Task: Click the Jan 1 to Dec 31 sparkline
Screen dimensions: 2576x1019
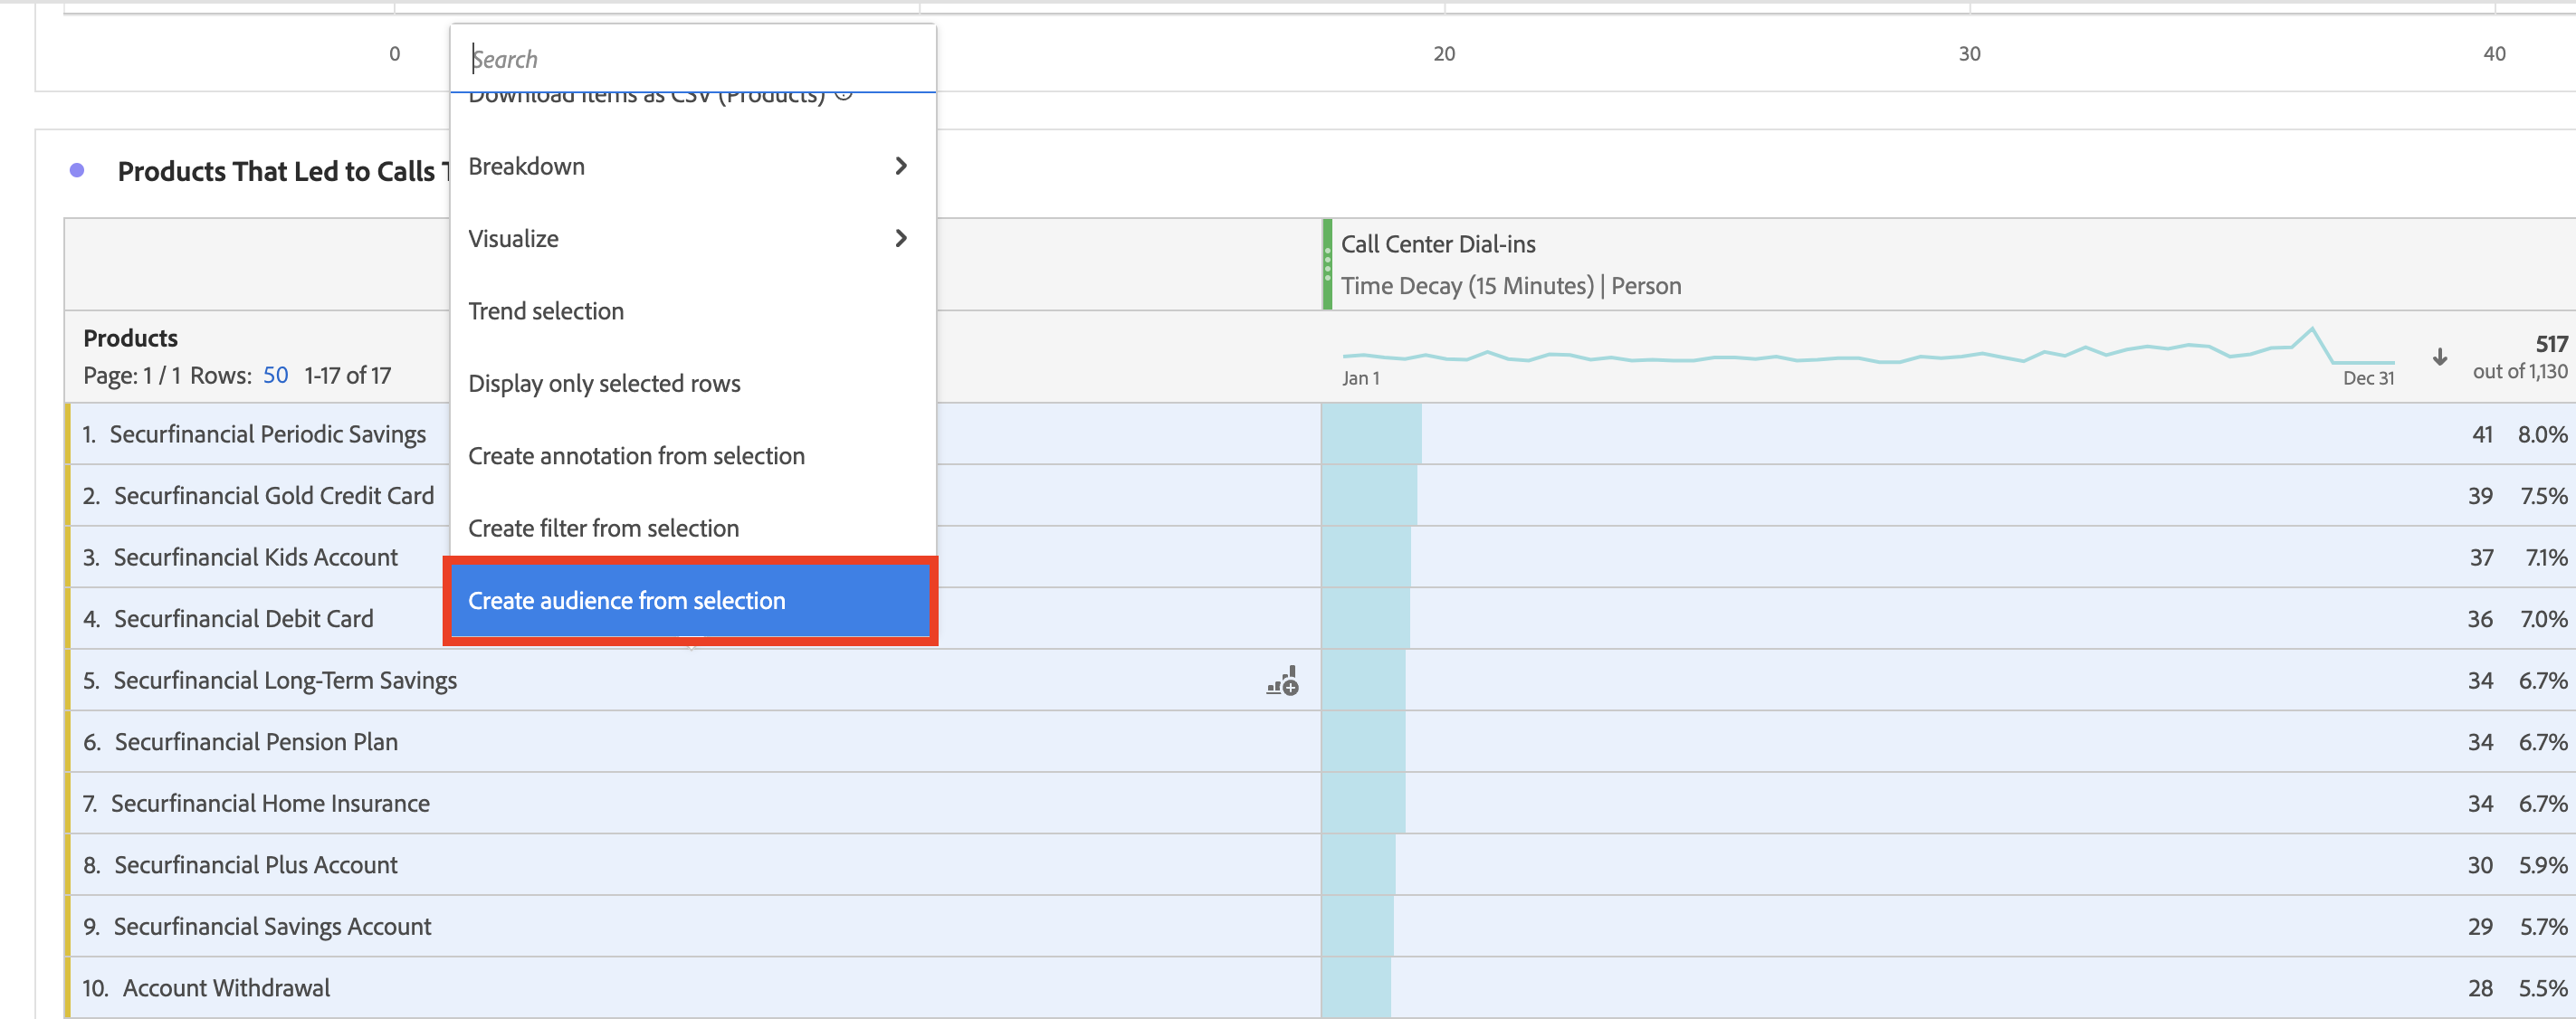Action: tap(1867, 352)
